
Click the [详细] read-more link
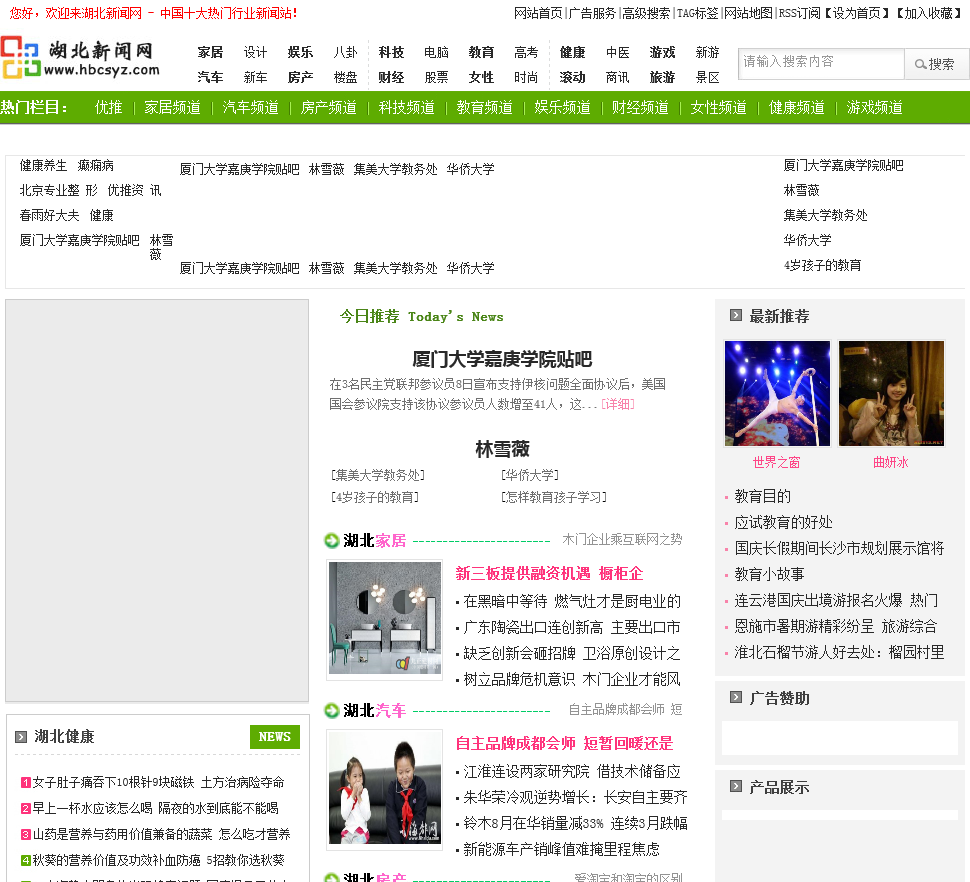pyautogui.click(x=617, y=404)
